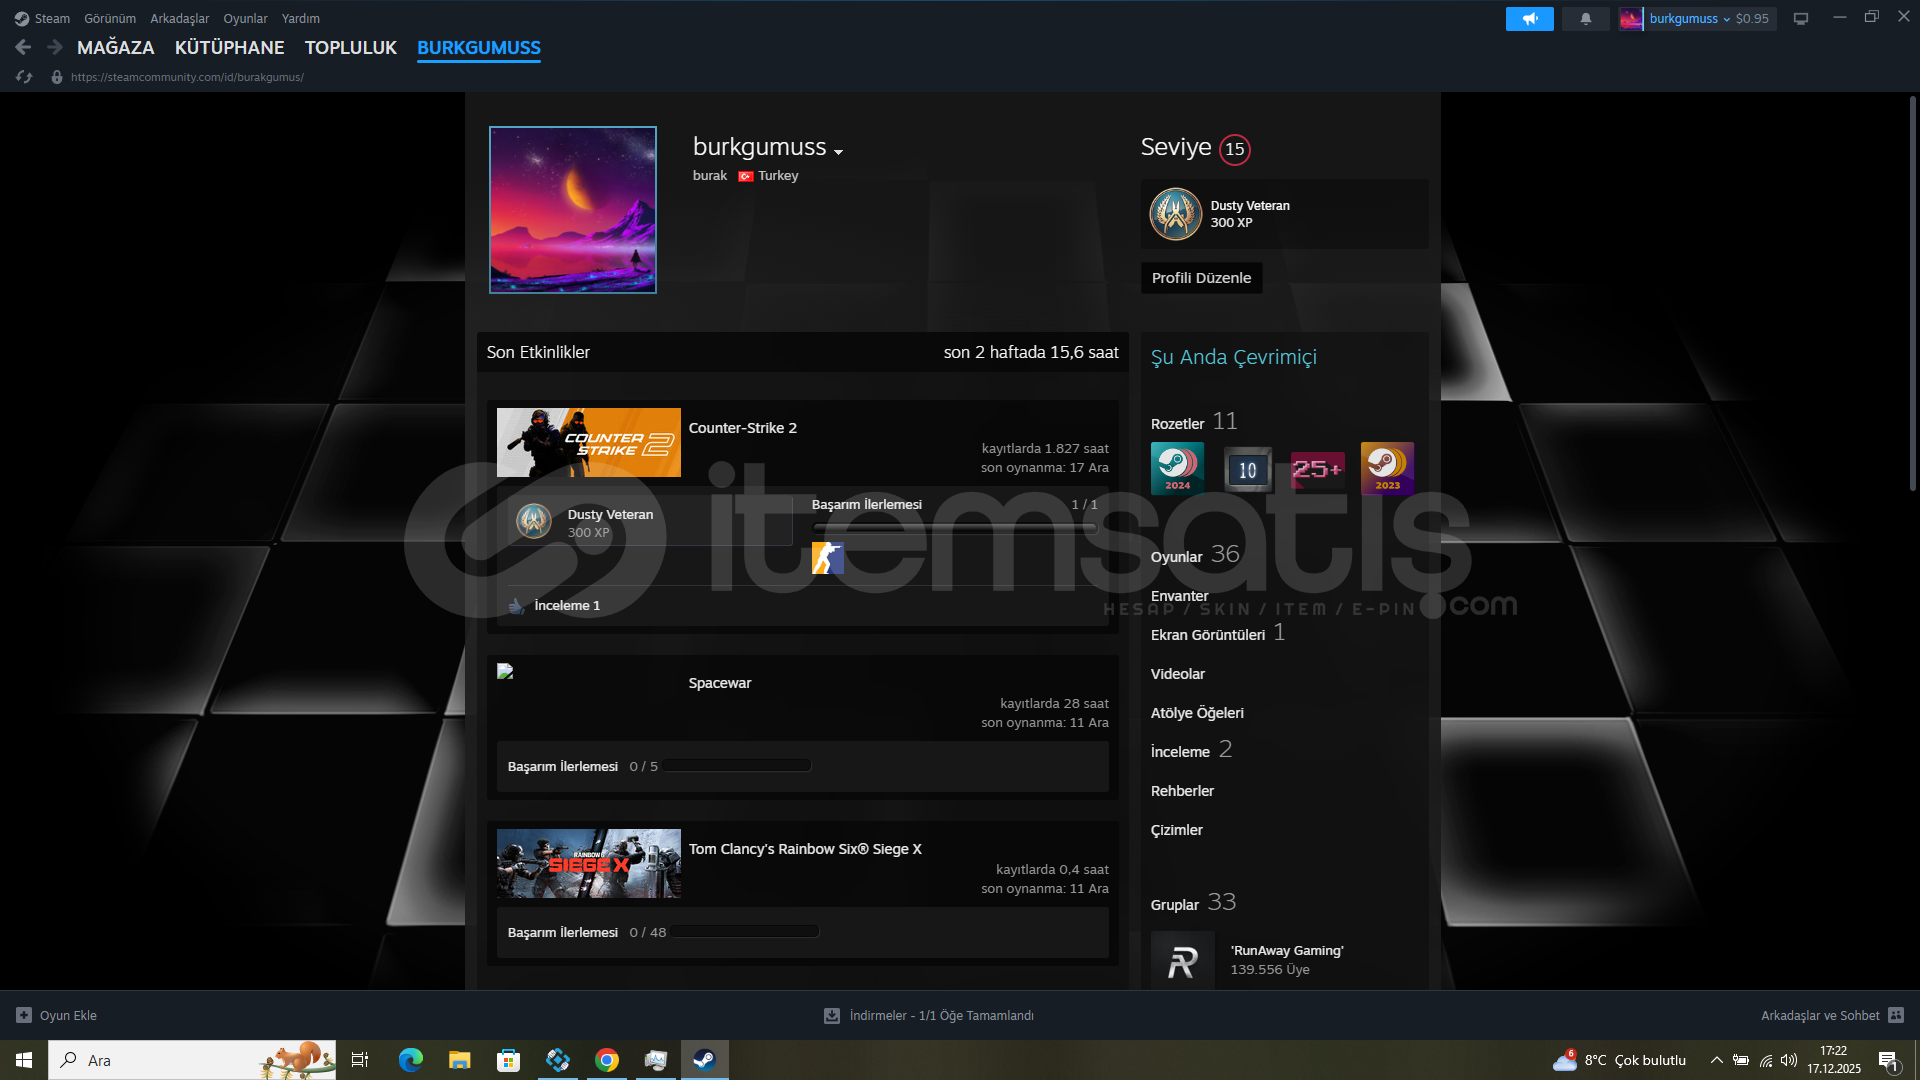
Task: Click the Big Picture mode monitor icon
Action: point(1801,18)
